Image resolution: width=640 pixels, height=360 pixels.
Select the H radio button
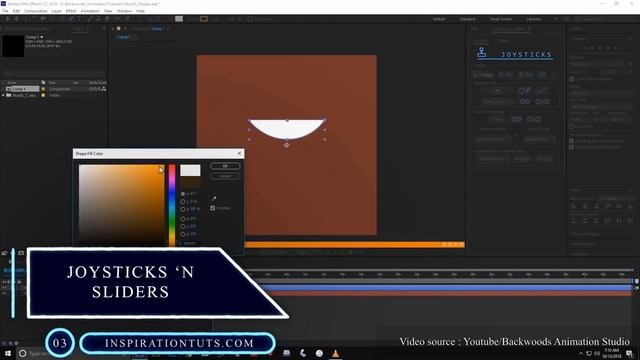[183, 194]
